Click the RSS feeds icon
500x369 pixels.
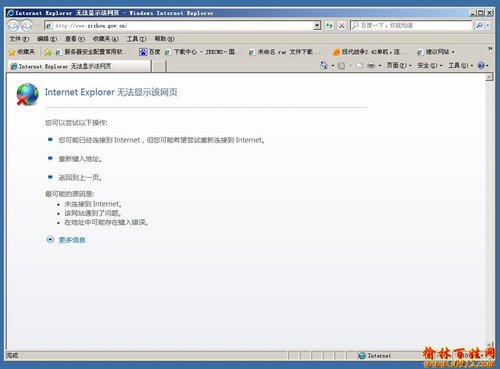341,66
